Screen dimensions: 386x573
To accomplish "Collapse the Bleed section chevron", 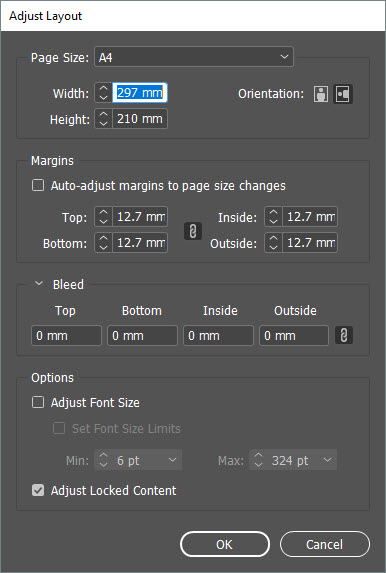I will coord(39,284).
